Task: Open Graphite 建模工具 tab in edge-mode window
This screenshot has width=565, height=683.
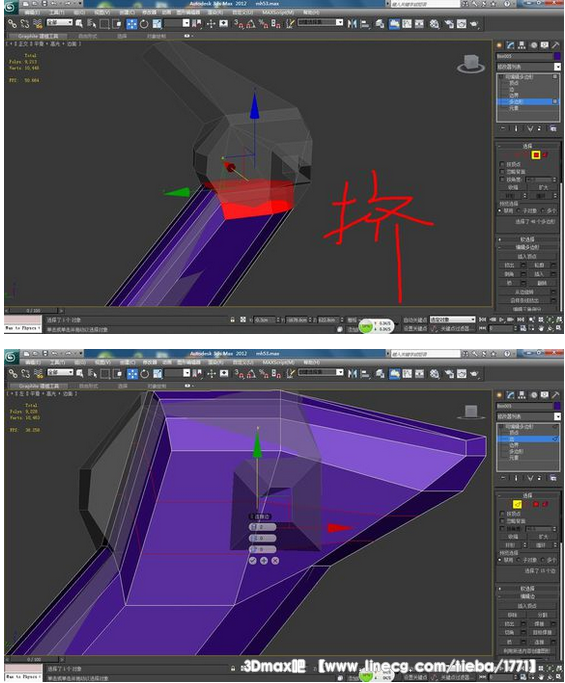Action: tap(39, 386)
